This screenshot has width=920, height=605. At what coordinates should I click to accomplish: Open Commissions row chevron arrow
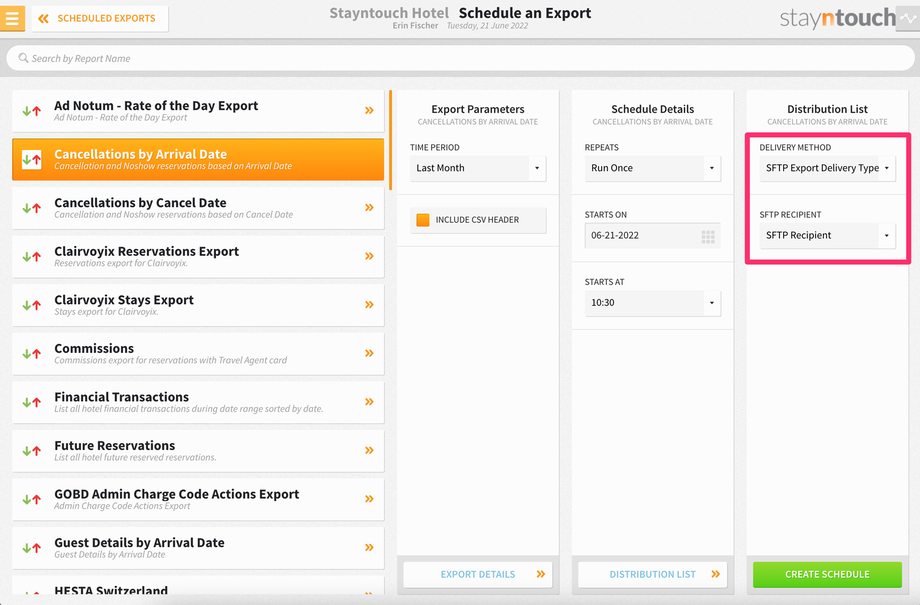pyautogui.click(x=369, y=353)
